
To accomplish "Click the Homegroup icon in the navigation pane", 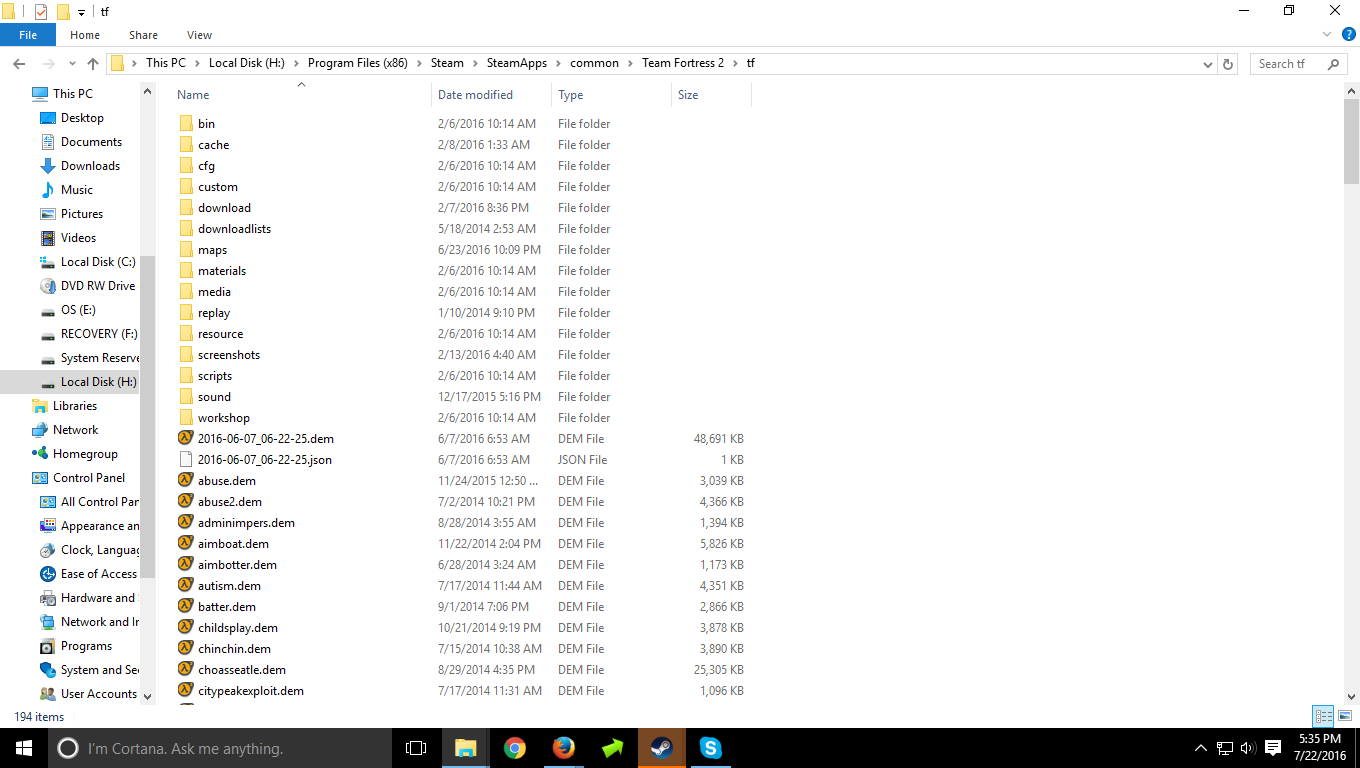I will click(x=40, y=453).
